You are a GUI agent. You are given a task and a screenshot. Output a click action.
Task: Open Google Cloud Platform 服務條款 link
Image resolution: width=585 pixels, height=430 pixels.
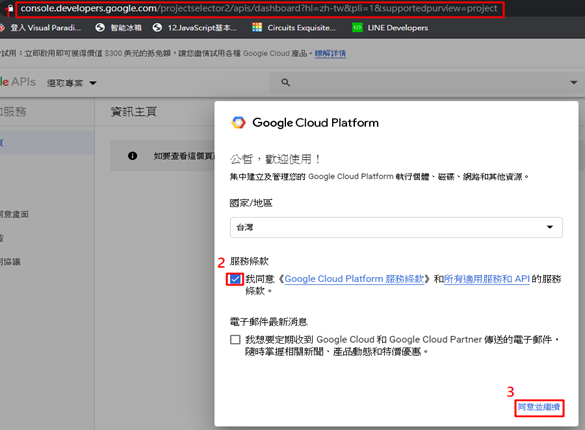tap(354, 279)
